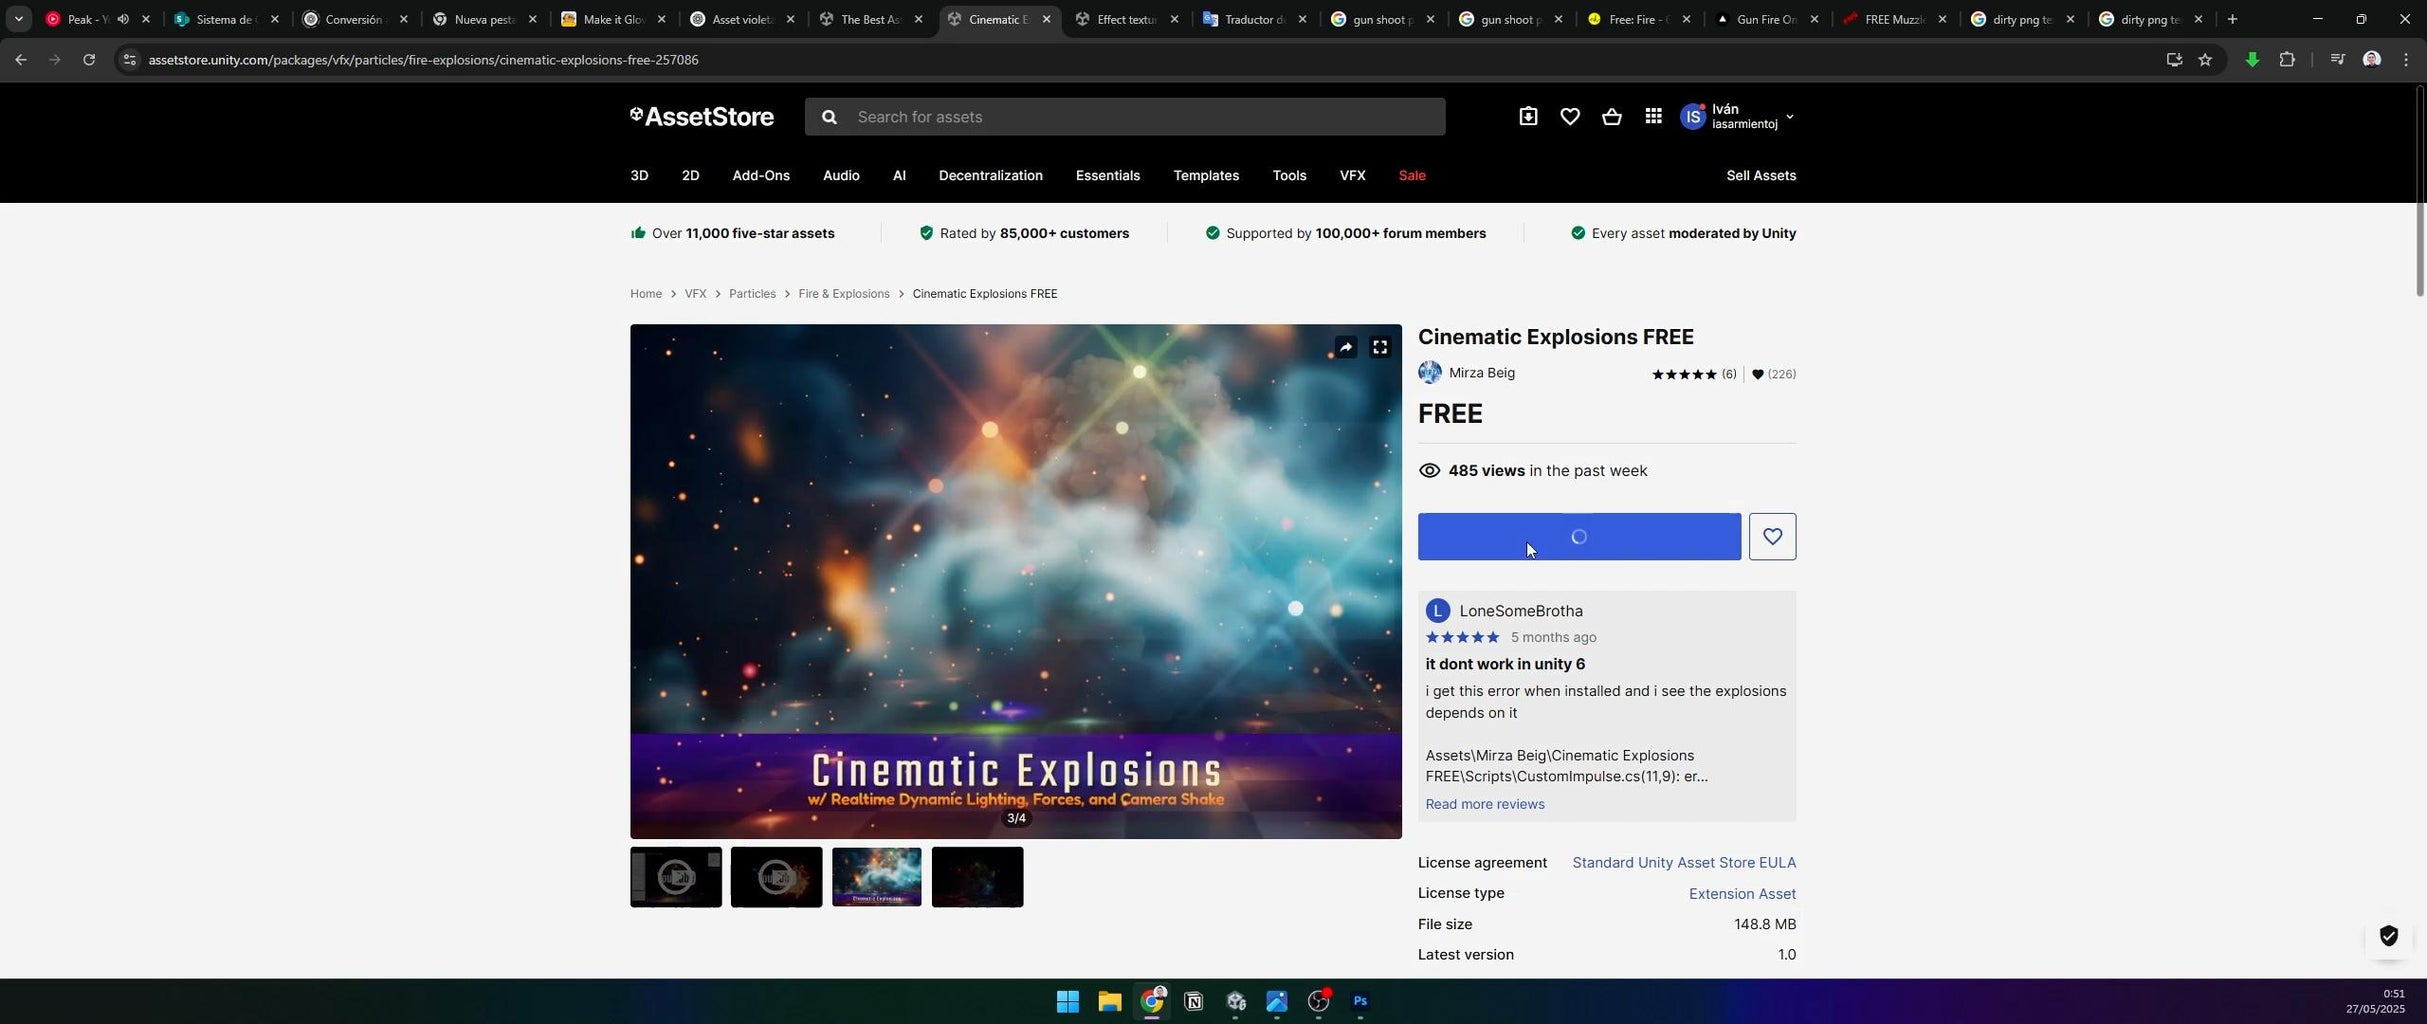
Task: Switch to the FREE Muzzle tab
Action: (1894, 19)
